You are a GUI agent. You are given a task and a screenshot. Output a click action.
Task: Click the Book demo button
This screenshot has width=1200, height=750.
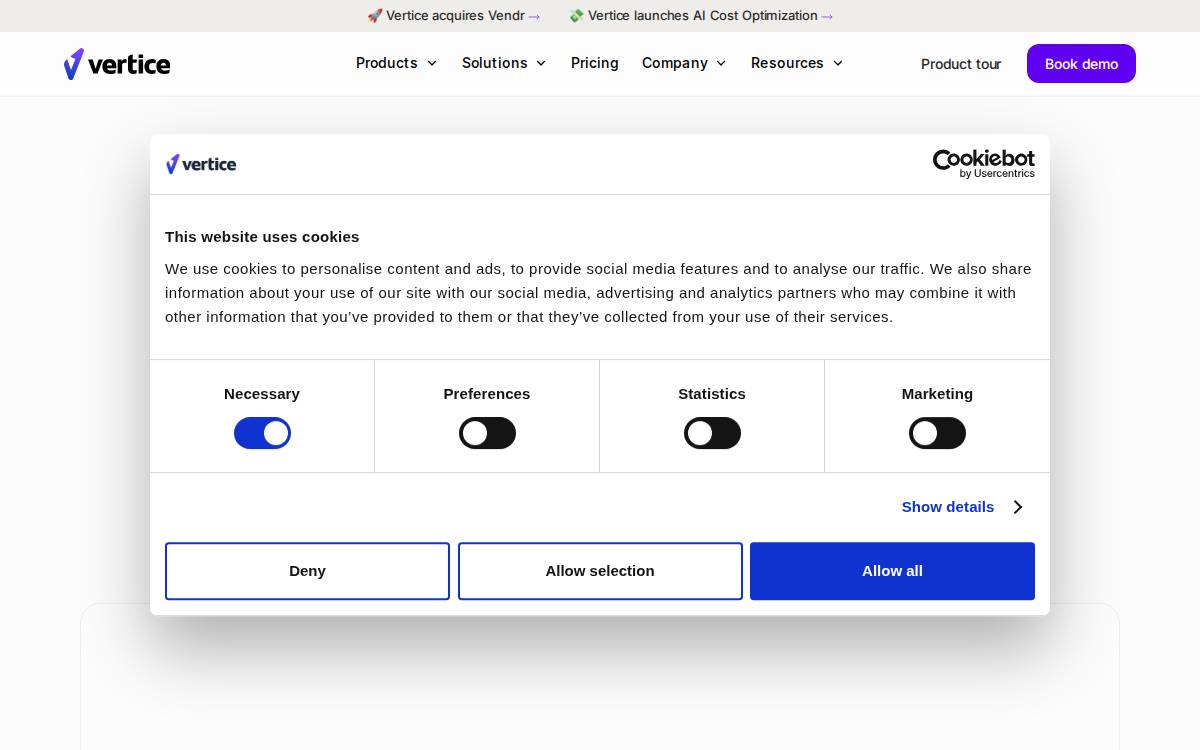1081,64
